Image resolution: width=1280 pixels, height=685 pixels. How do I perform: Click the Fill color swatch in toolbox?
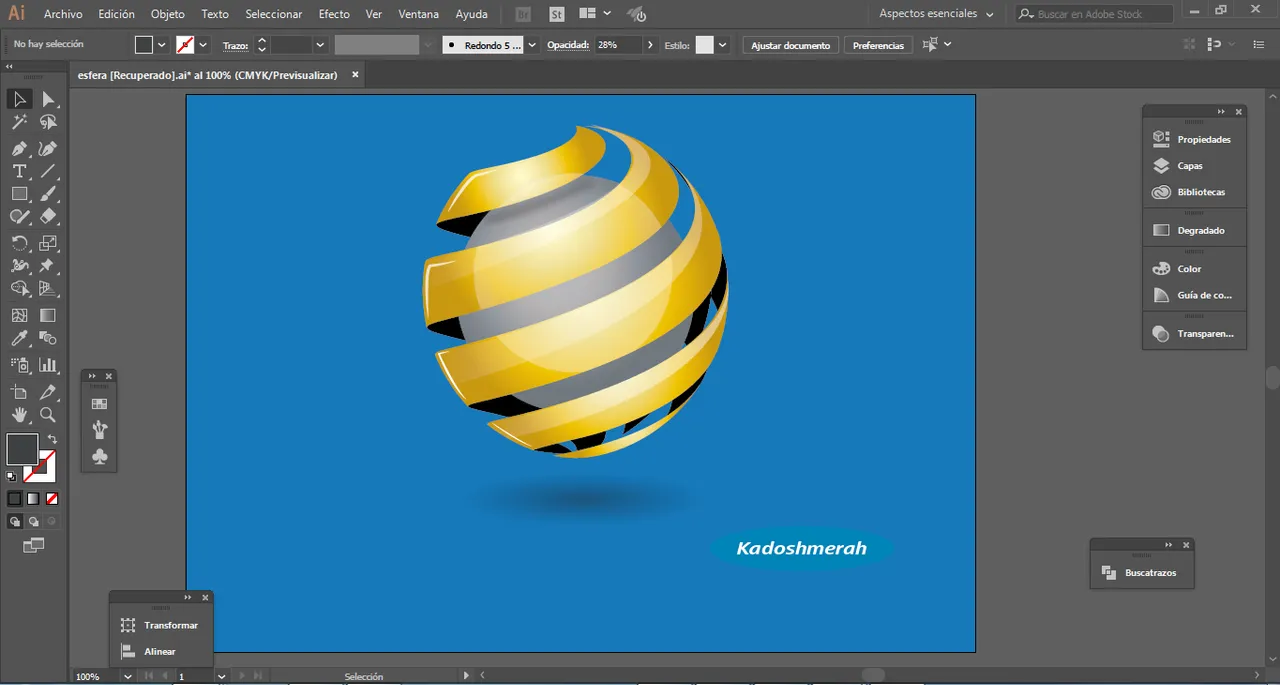[x=21, y=449]
